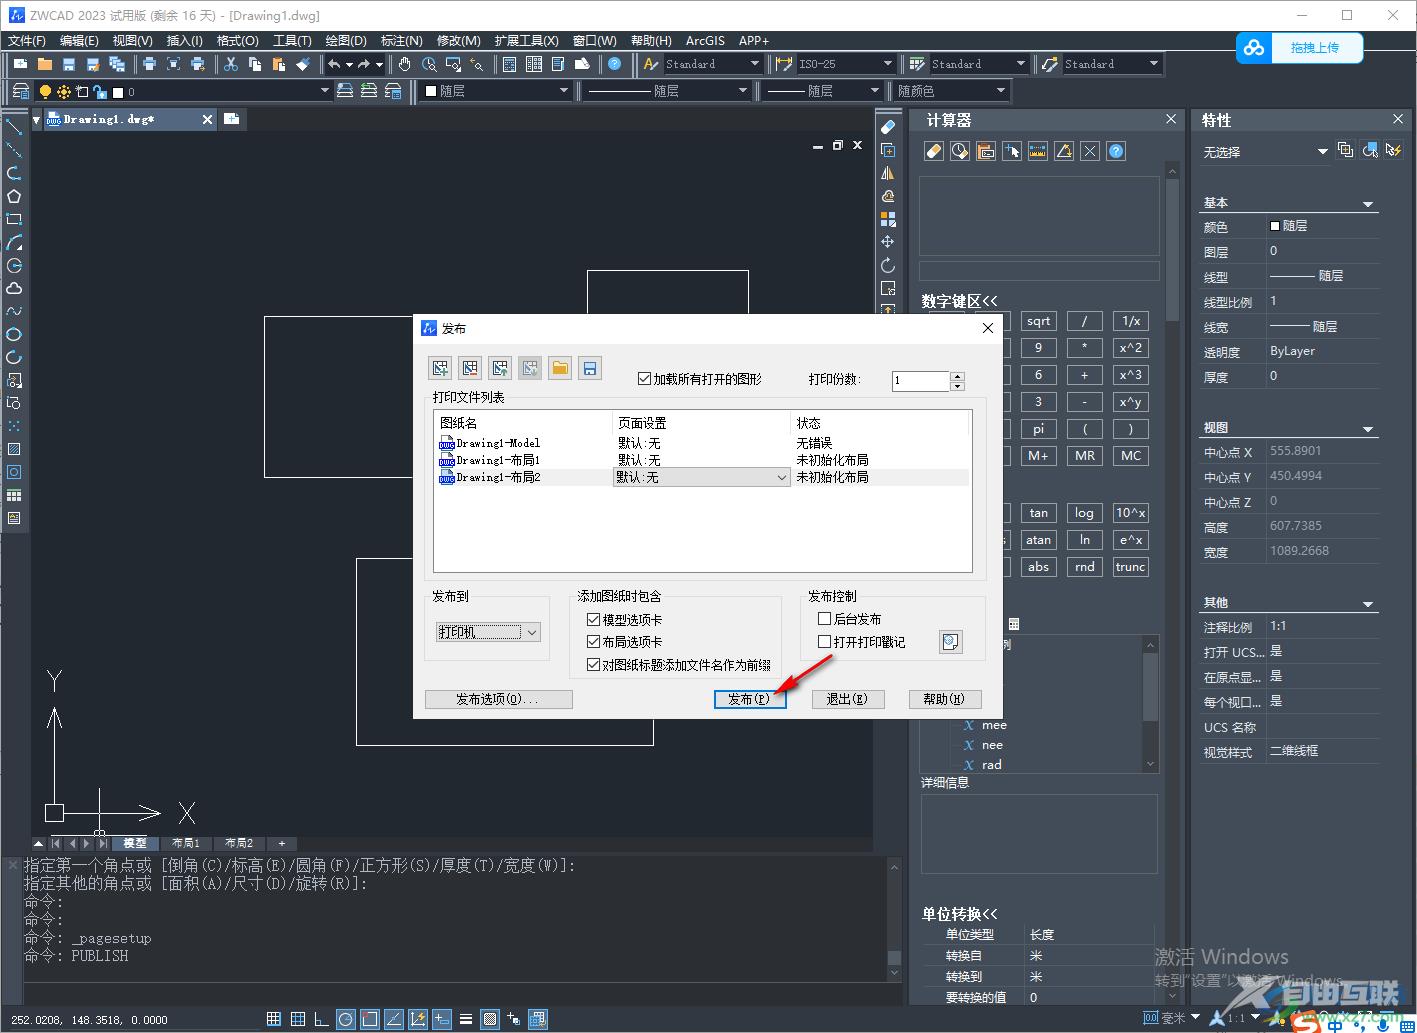Toggle grid display in status bar
Screen dimensions: 1417x1033
tap(273, 1019)
